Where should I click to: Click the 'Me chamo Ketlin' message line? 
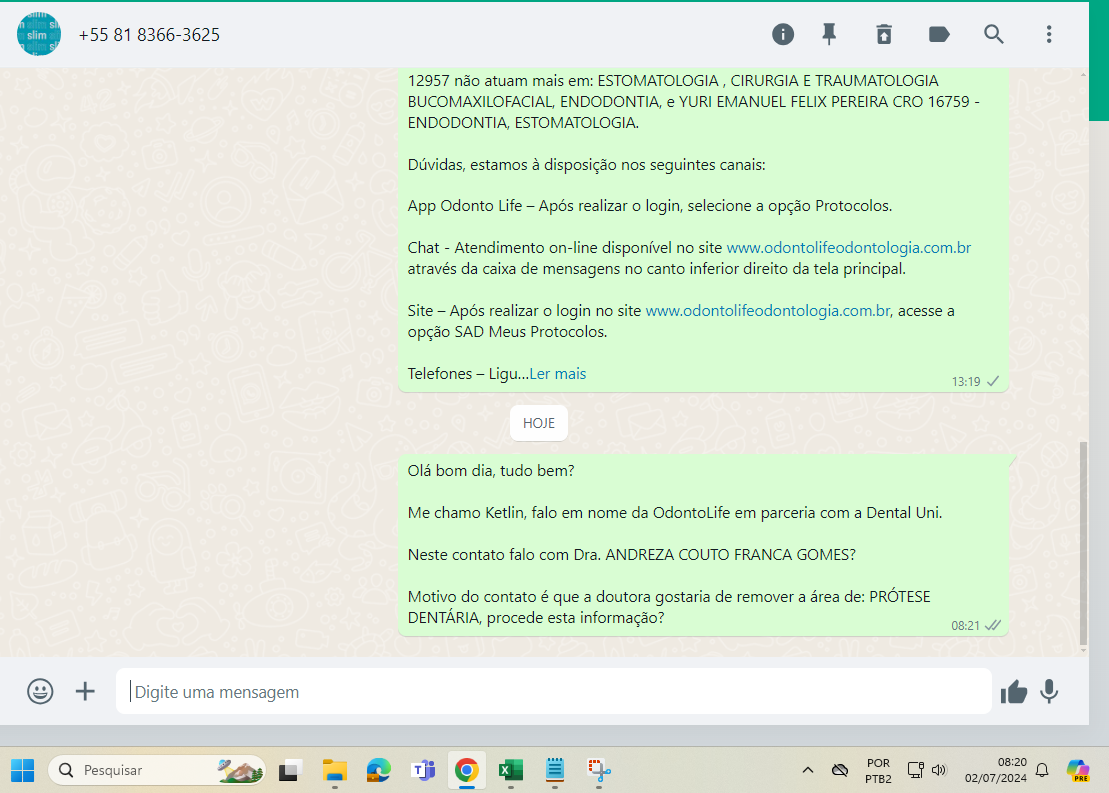[x=675, y=513]
